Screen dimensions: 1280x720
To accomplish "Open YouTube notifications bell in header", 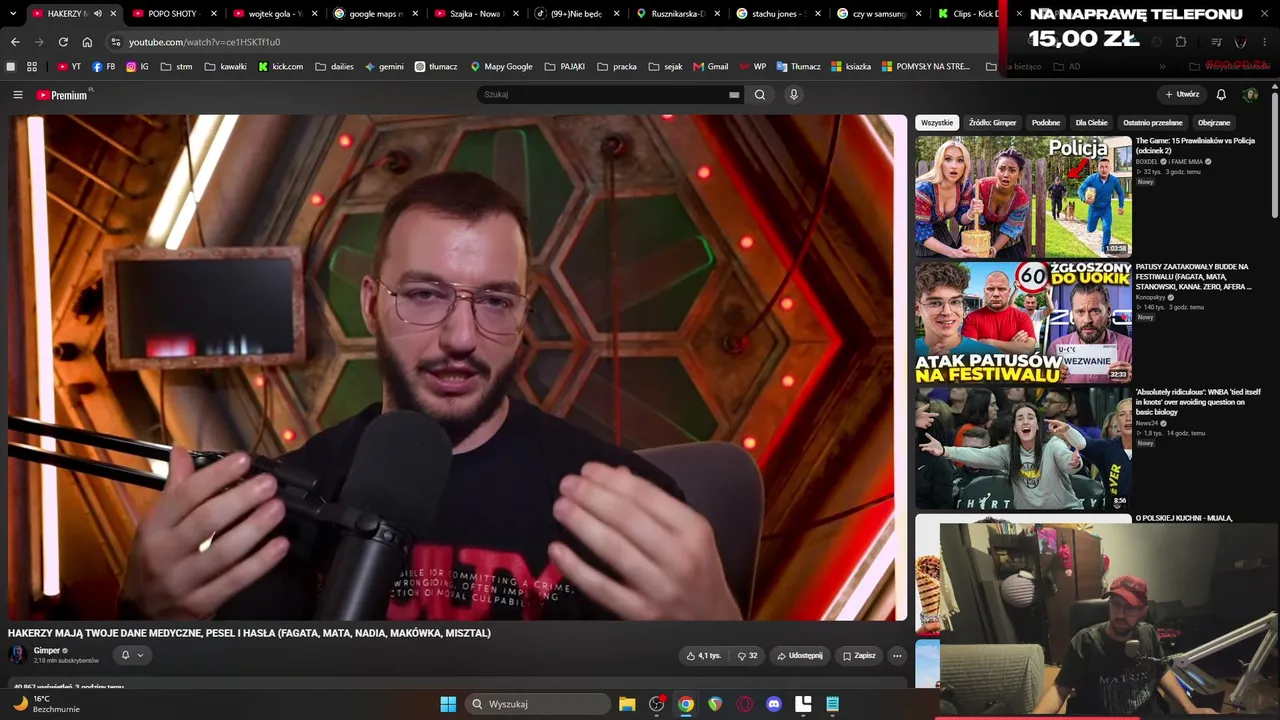I will coord(1221,95).
